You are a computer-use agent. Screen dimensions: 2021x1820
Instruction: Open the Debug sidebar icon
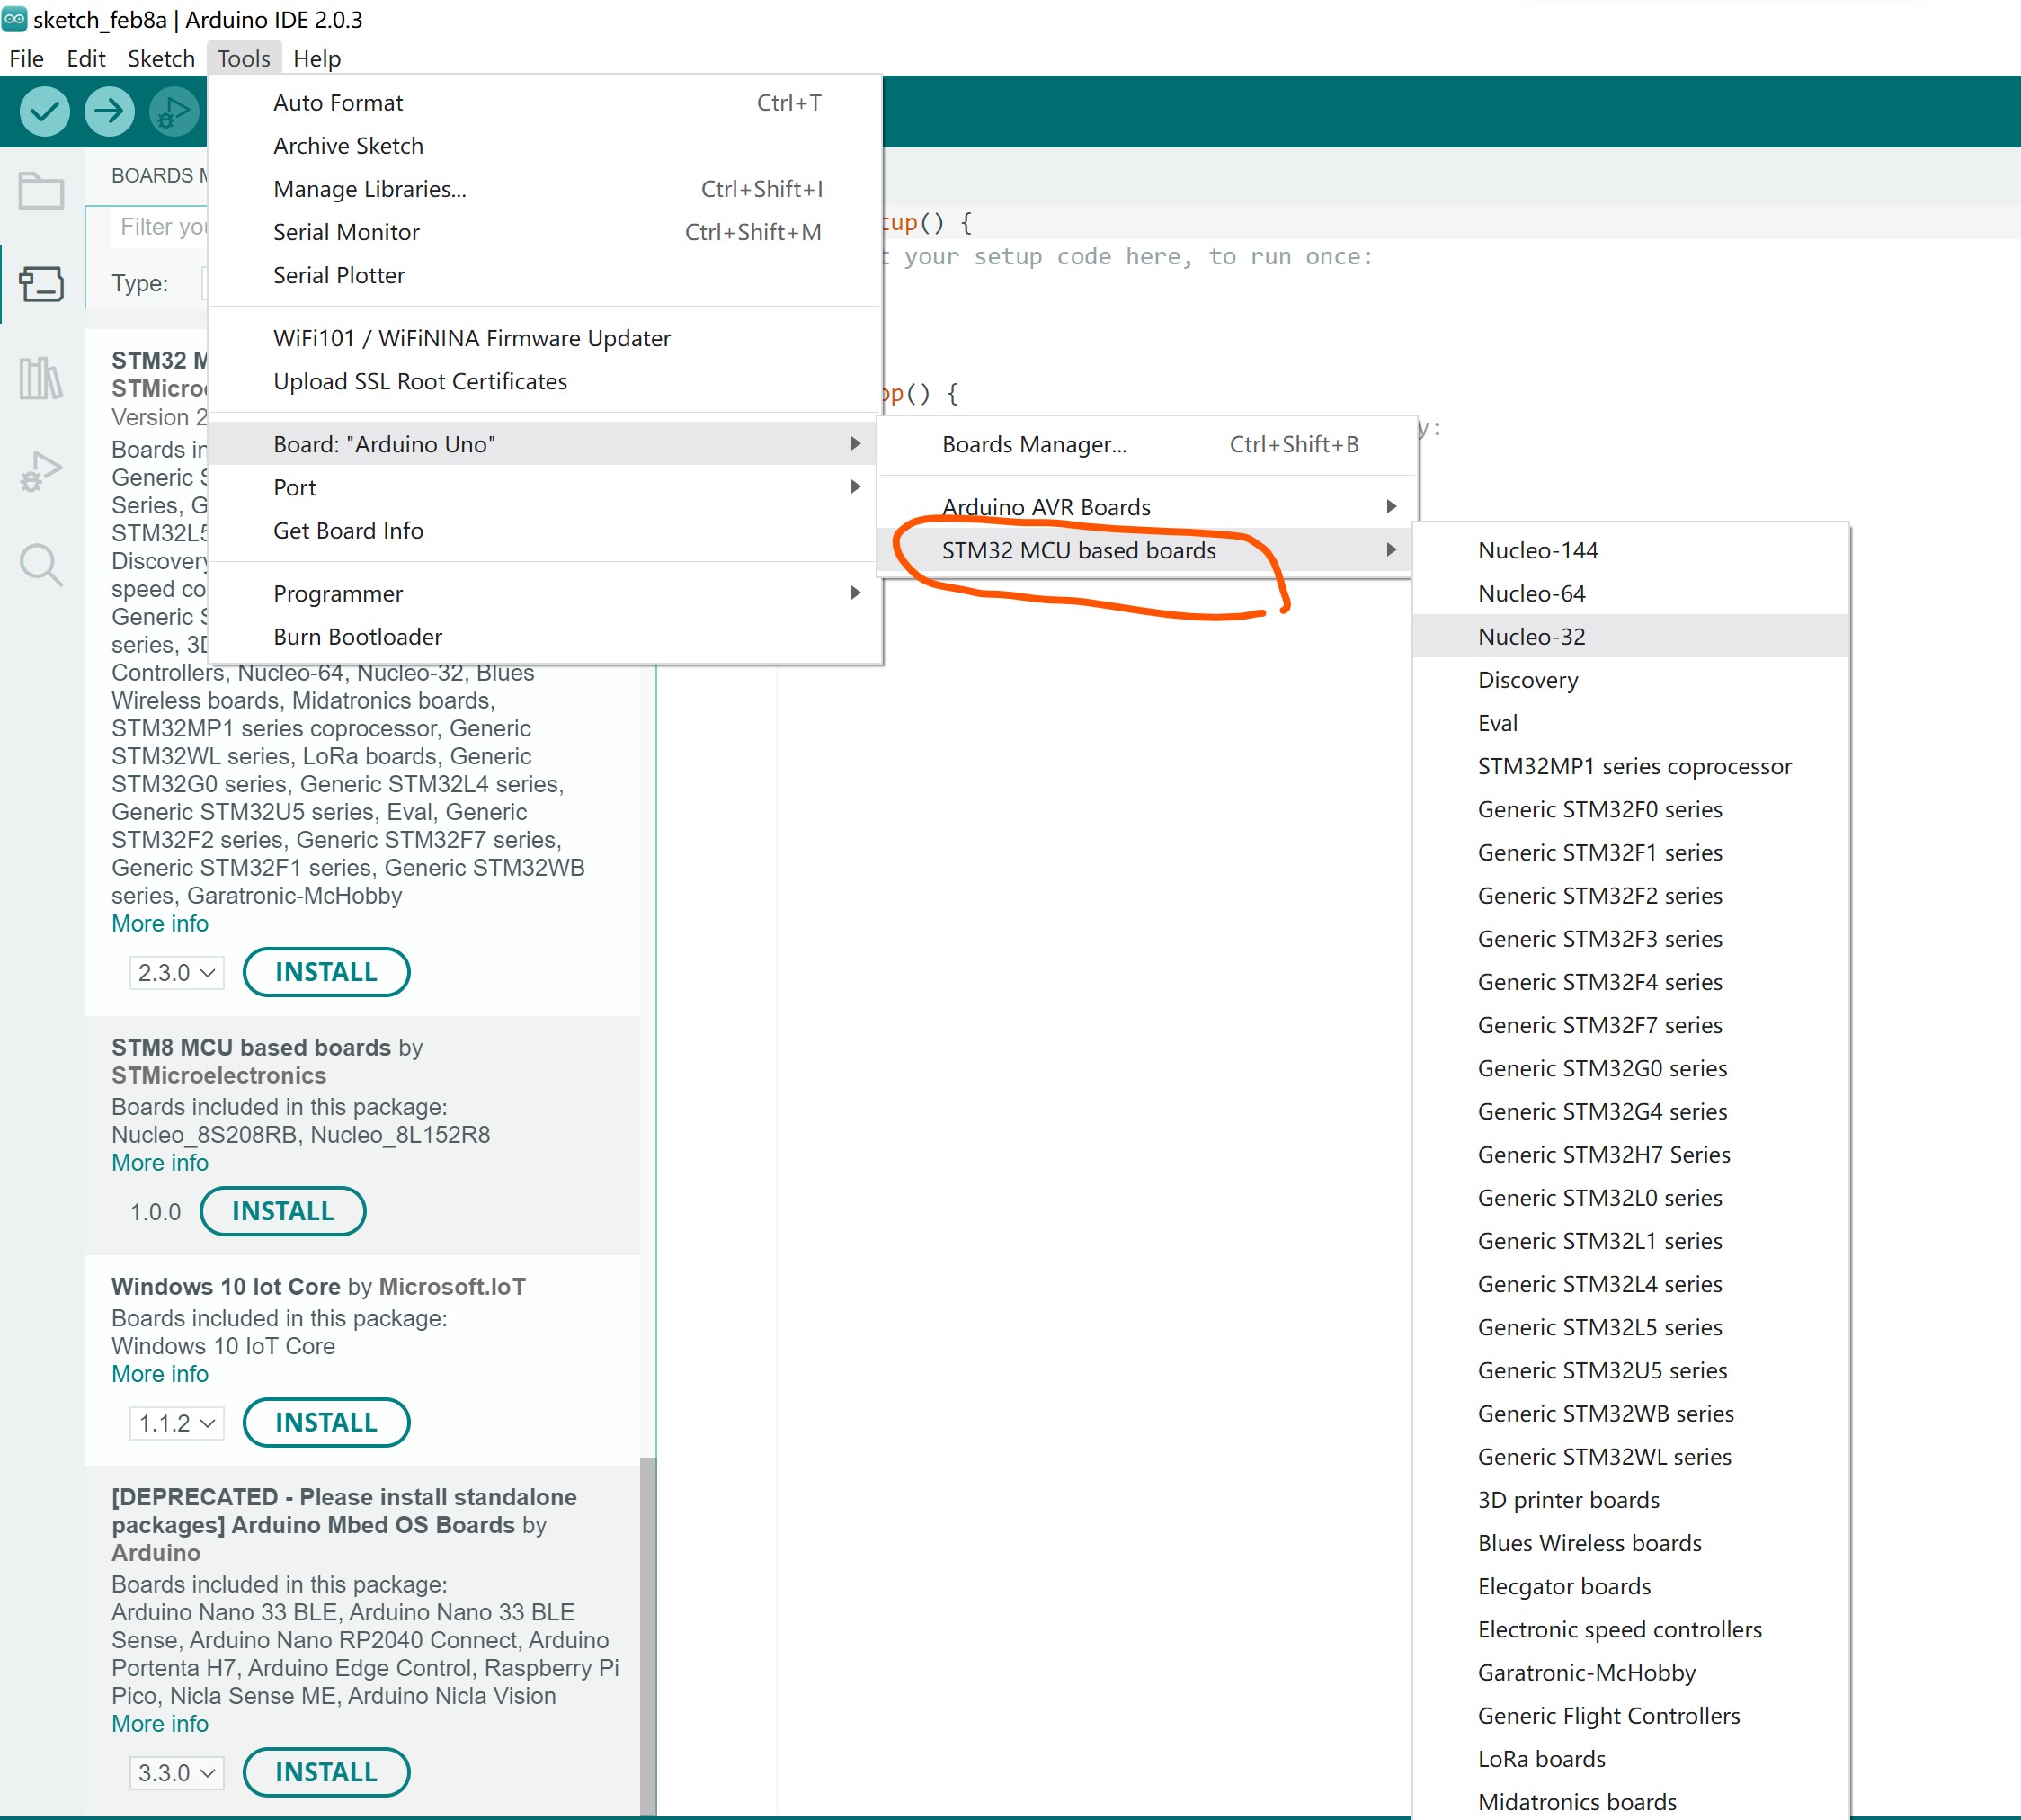click(x=41, y=471)
